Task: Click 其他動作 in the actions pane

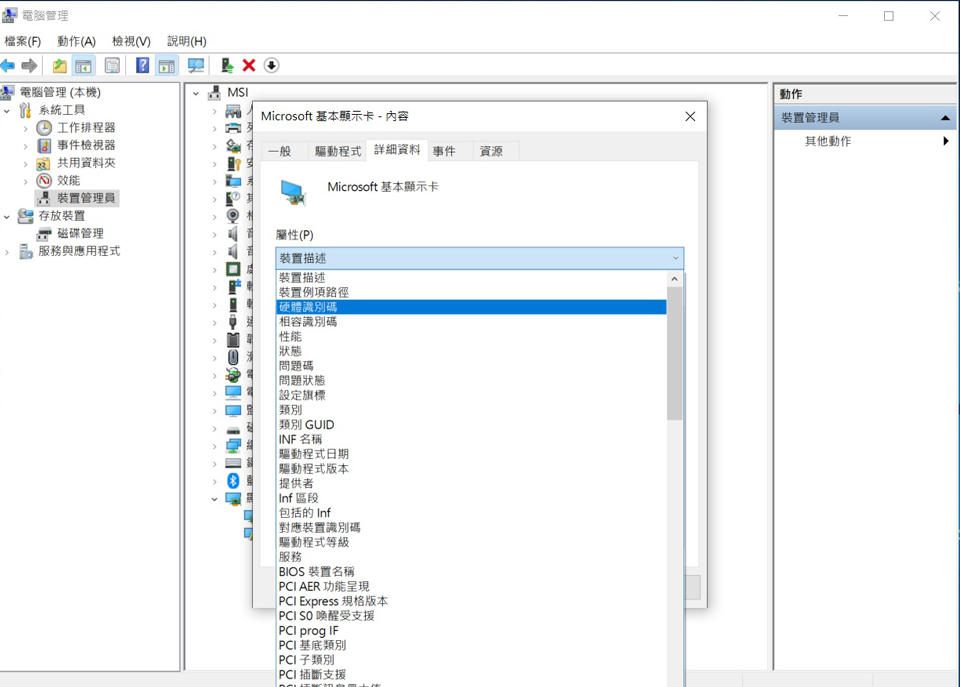Action: (x=828, y=141)
